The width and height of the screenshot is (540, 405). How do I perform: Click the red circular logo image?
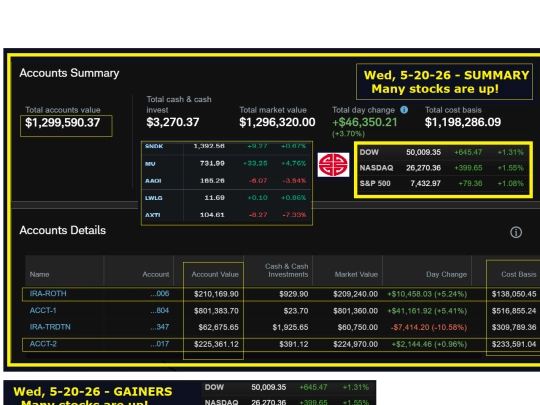333,165
